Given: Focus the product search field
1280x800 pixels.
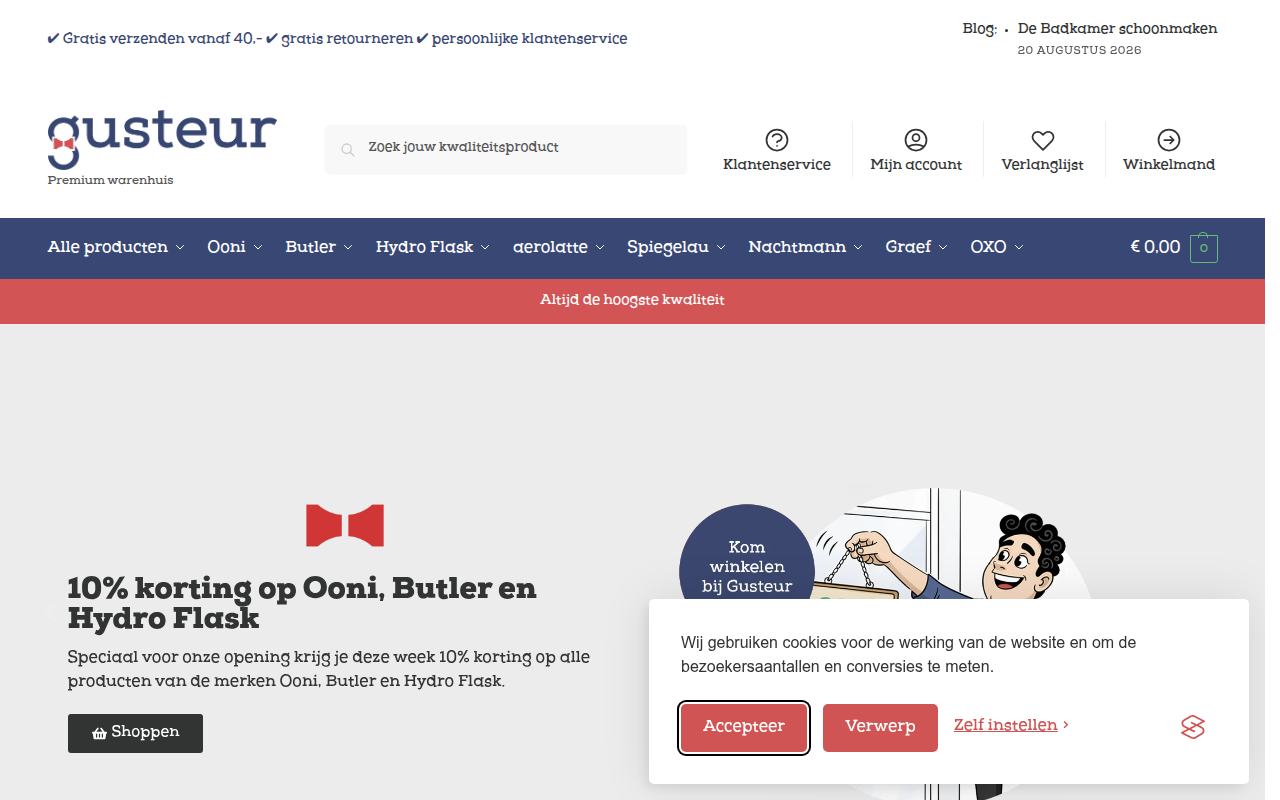Looking at the screenshot, I should click(506, 149).
